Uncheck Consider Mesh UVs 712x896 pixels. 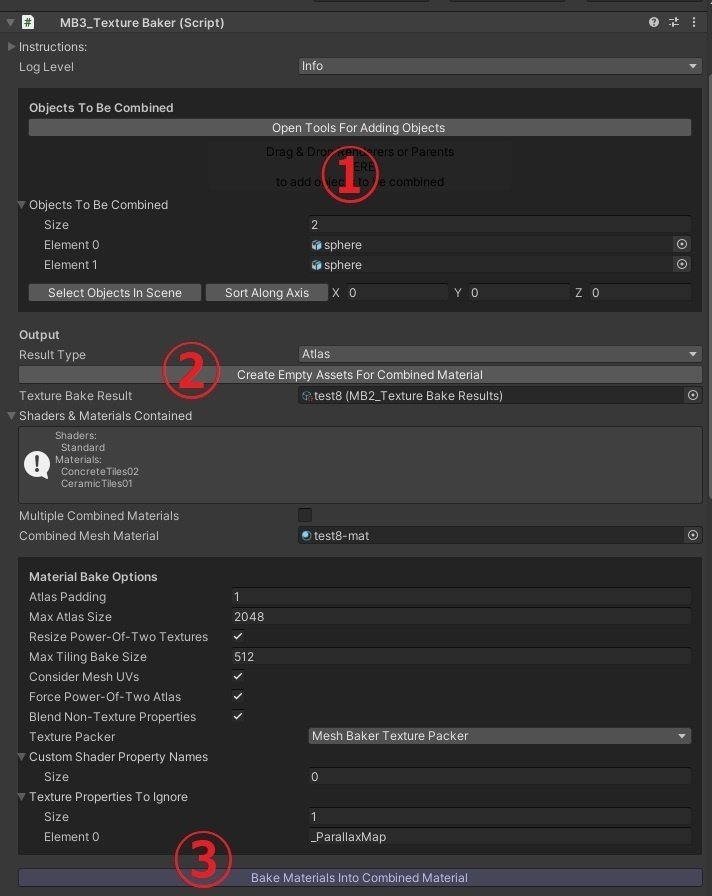238,676
